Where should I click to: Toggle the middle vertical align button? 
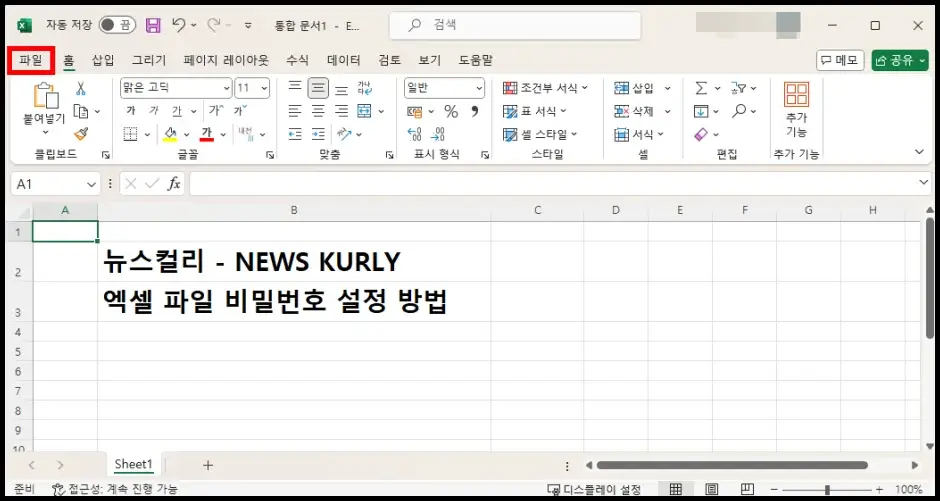[318, 88]
